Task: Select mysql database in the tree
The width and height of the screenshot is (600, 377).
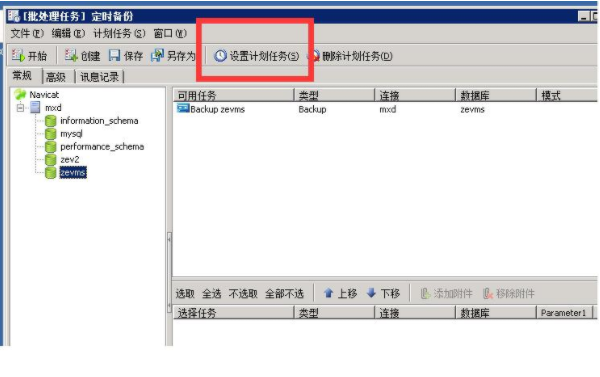Action: [x=71, y=134]
